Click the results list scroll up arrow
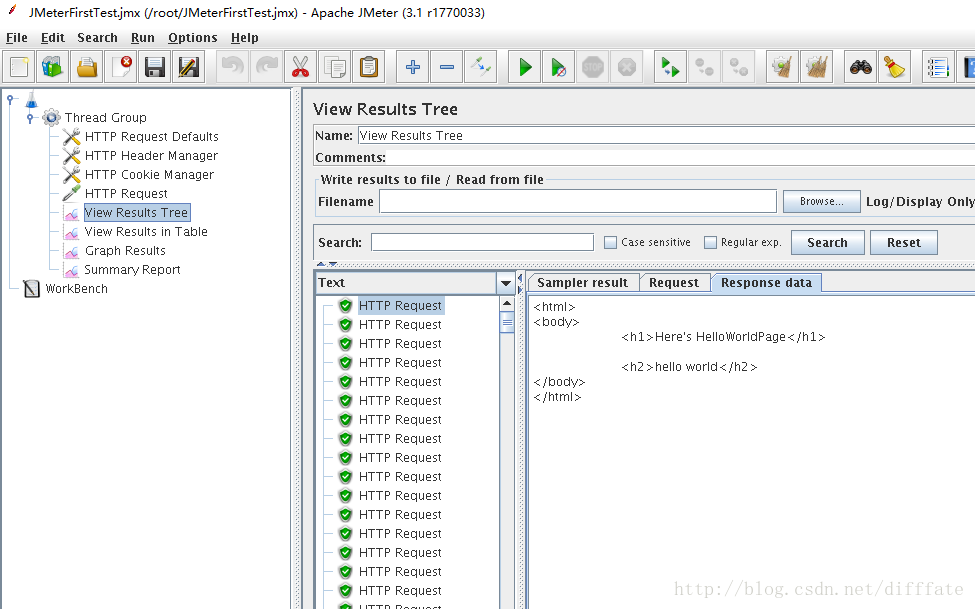 [507, 304]
